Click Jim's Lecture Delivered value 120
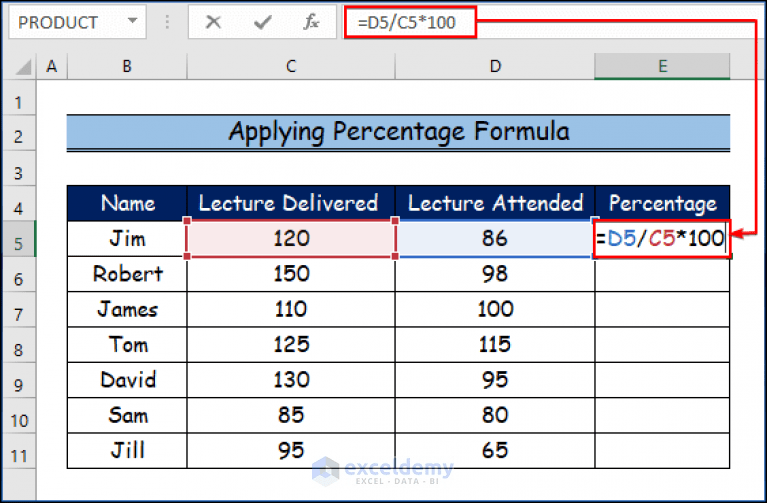This screenshot has height=503, width=767. [x=291, y=239]
